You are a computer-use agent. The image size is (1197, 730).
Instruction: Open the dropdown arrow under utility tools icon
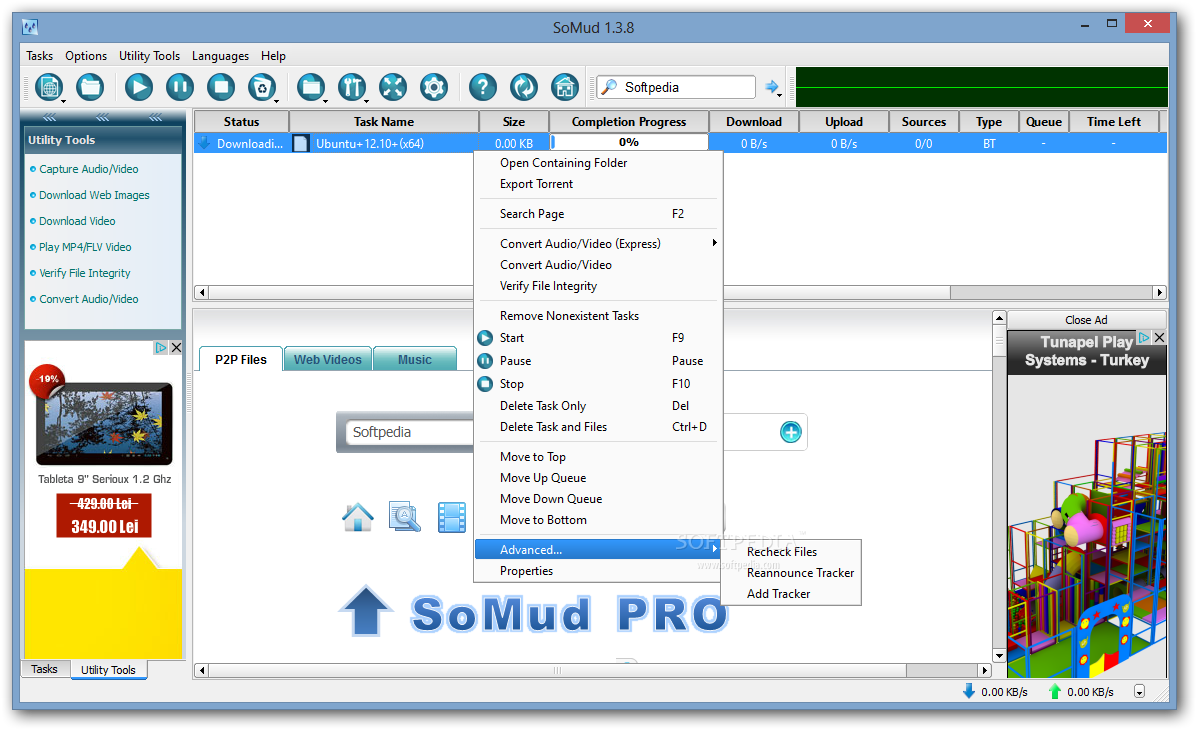tap(366, 101)
